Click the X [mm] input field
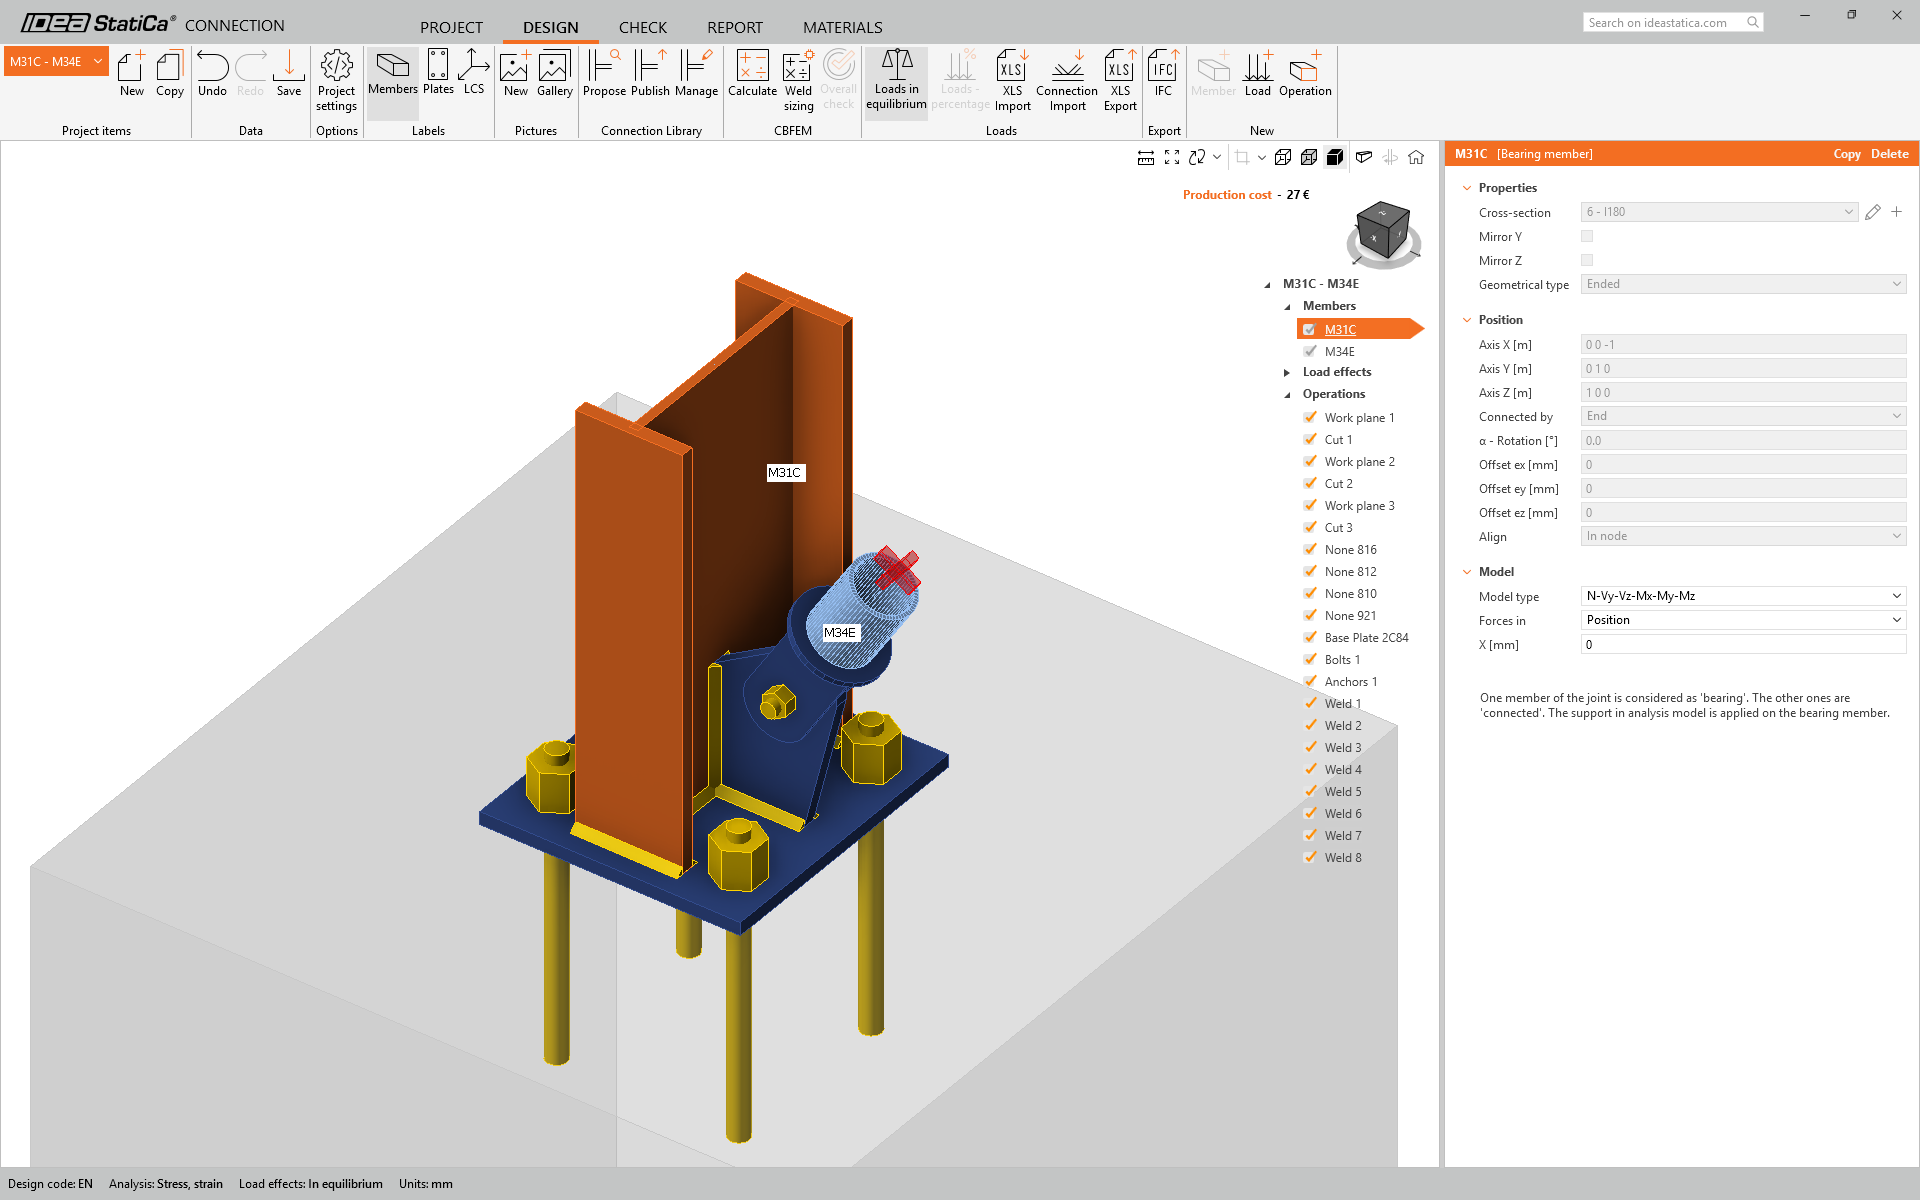 click(x=1743, y=645)
